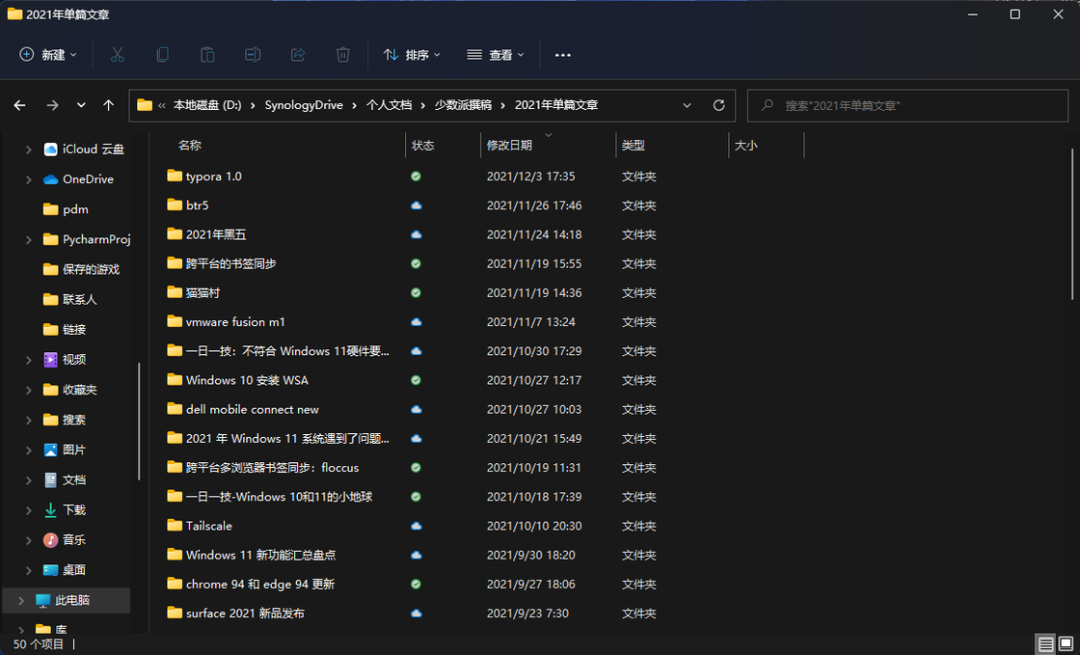Click the Share icon in toolbar
1080x655 pixels.
coord(298,54)
